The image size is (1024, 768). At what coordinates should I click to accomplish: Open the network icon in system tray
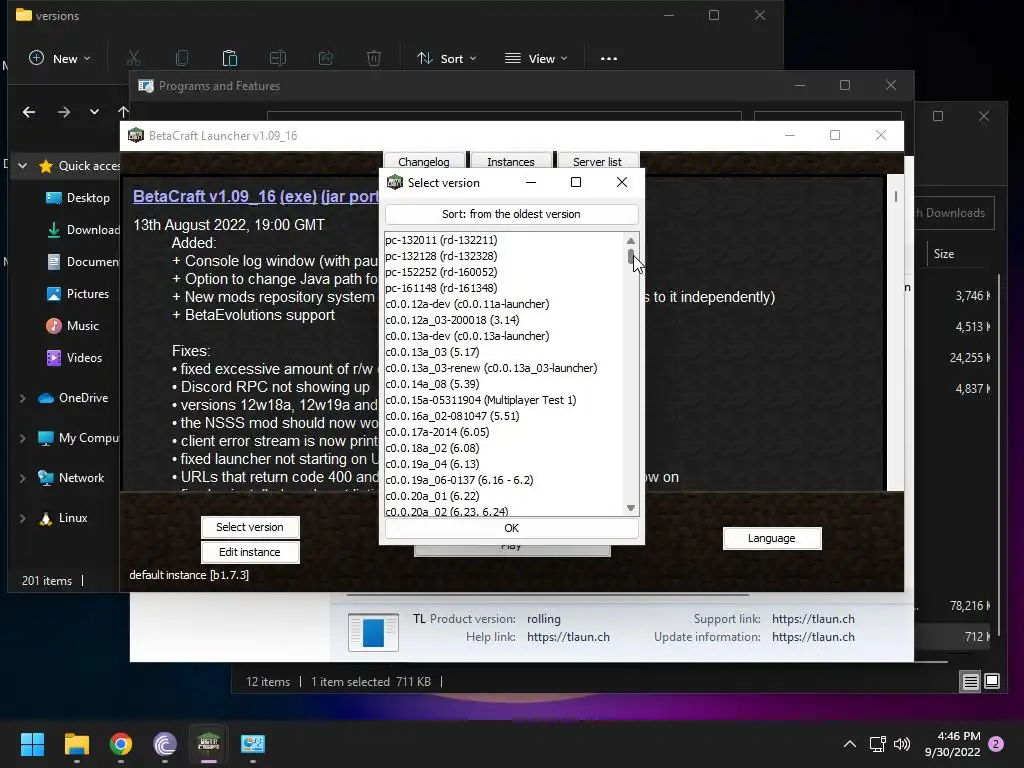[x=878, y=744]
